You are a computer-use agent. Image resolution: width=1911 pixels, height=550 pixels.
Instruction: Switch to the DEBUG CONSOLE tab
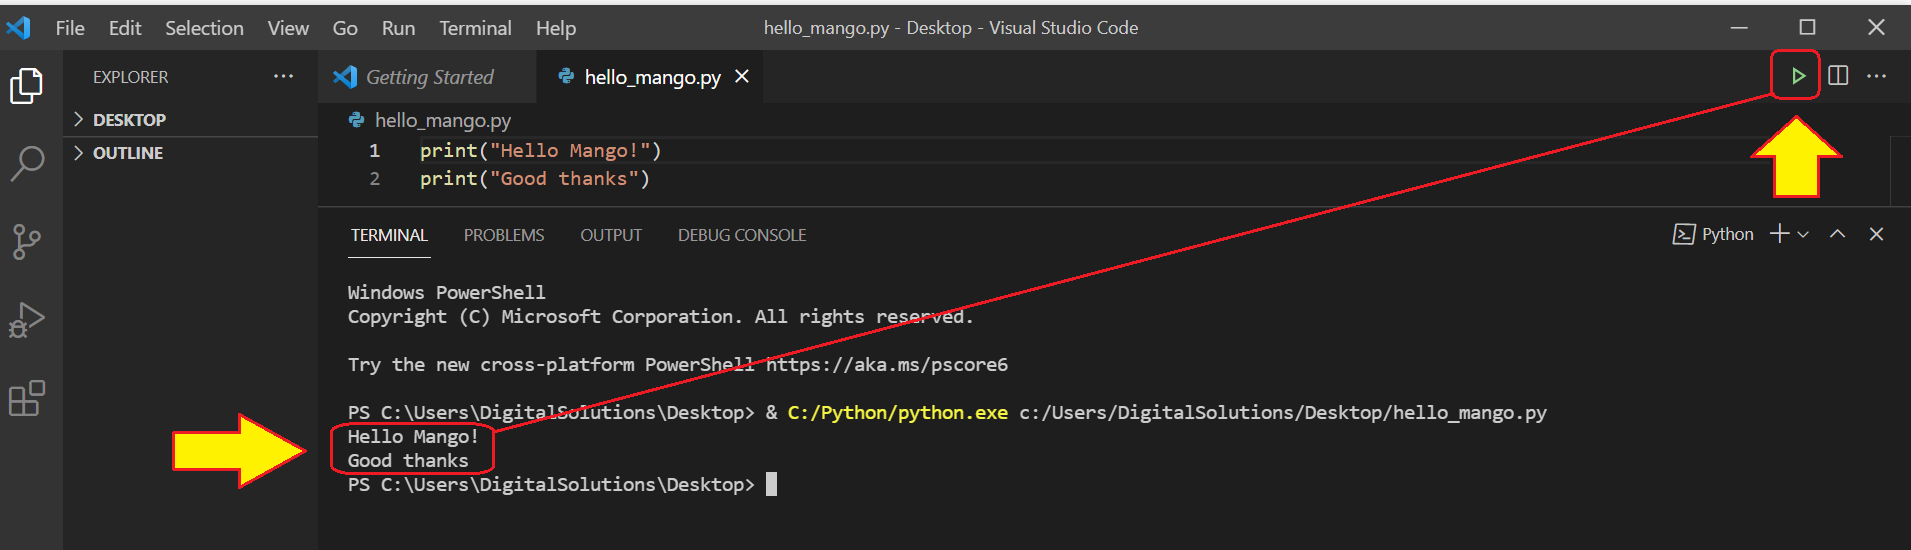(x=742, y=235)
